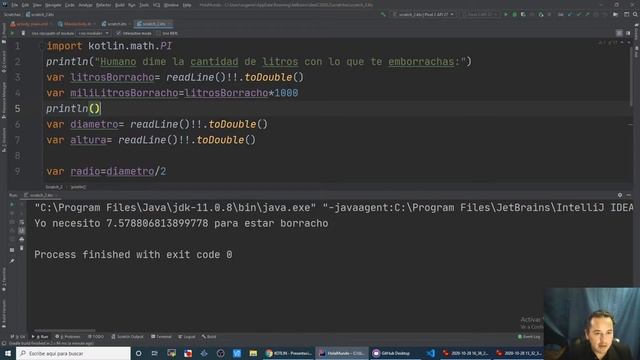Pin the Run tab

click(12, 261)
